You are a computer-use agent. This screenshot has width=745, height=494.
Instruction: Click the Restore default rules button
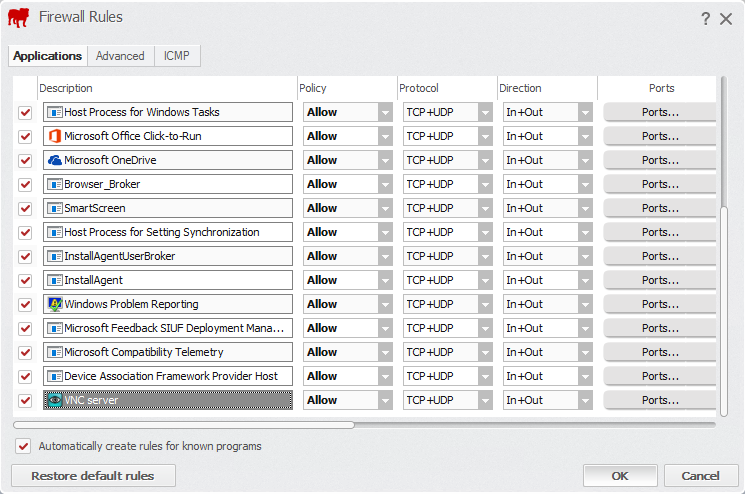[x=93, y=476]
